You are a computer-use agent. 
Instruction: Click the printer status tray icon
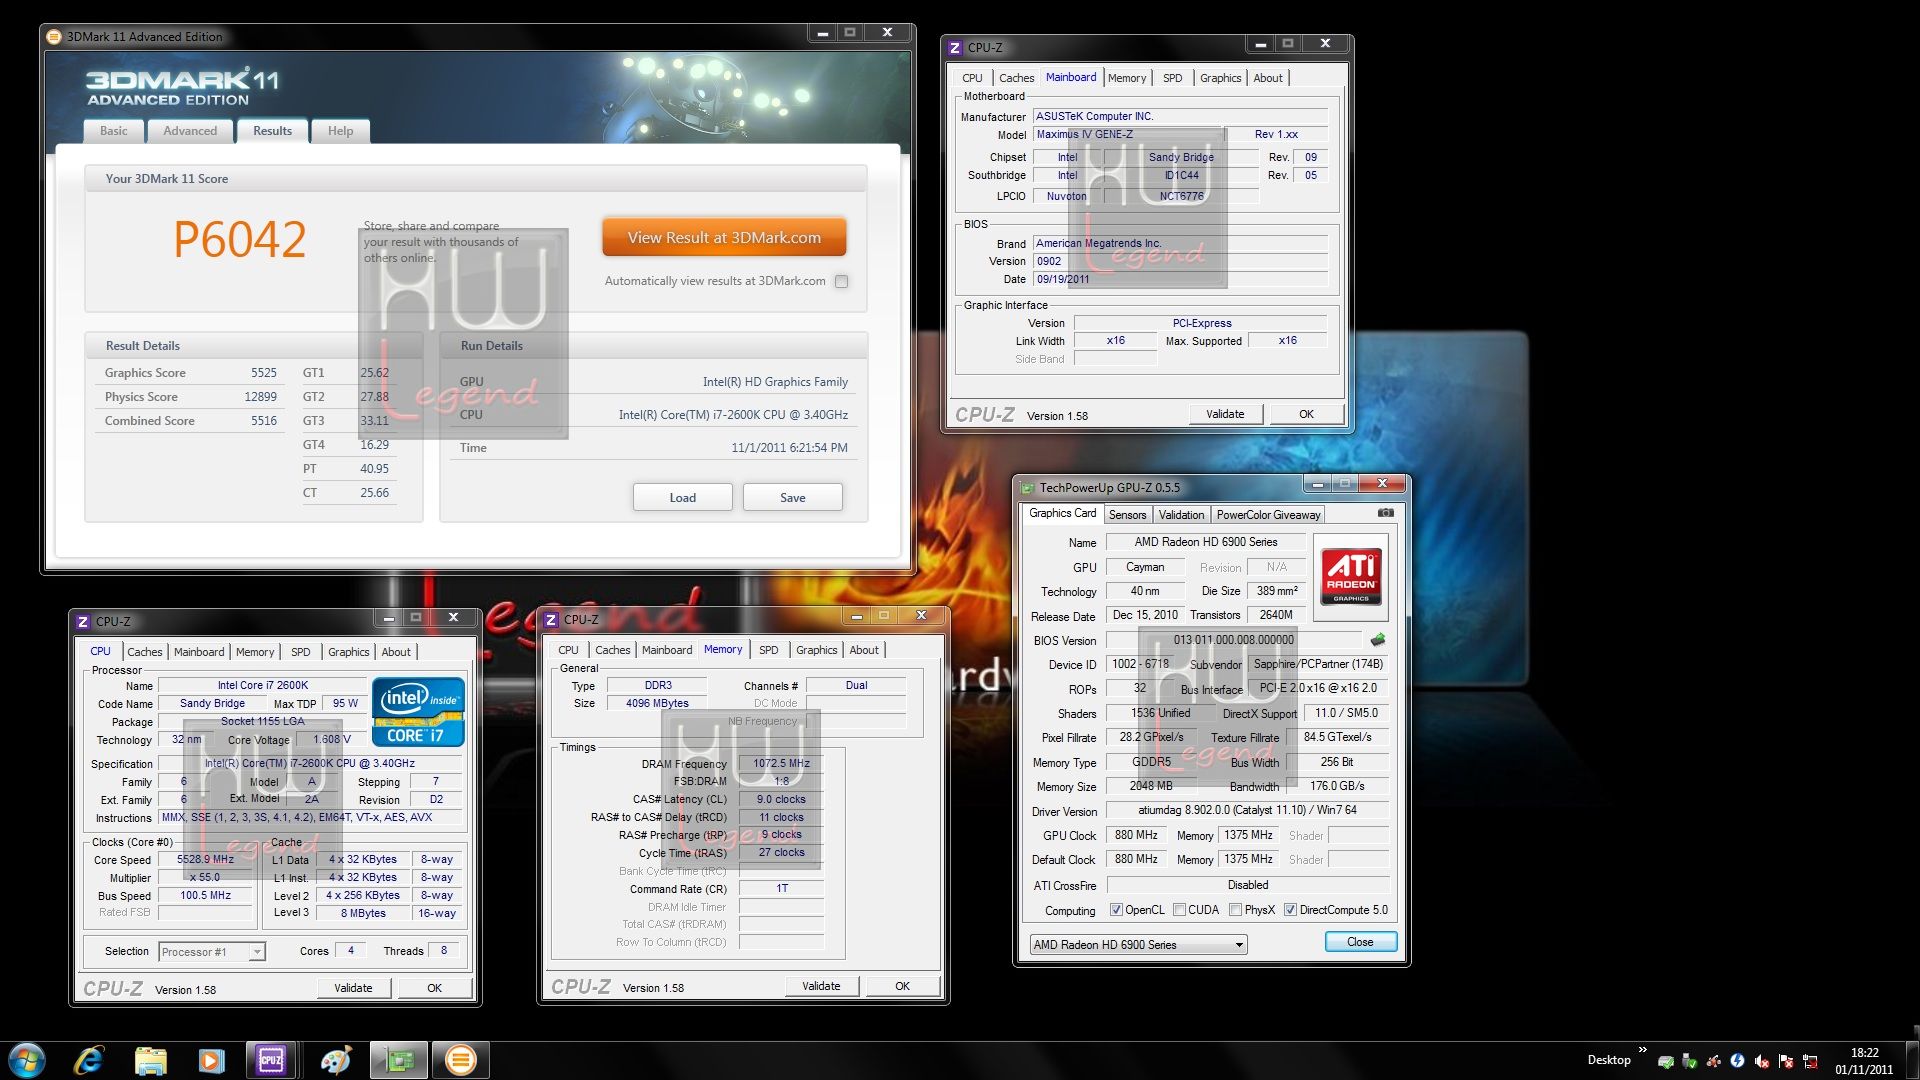click(x=1665, y=1061)
